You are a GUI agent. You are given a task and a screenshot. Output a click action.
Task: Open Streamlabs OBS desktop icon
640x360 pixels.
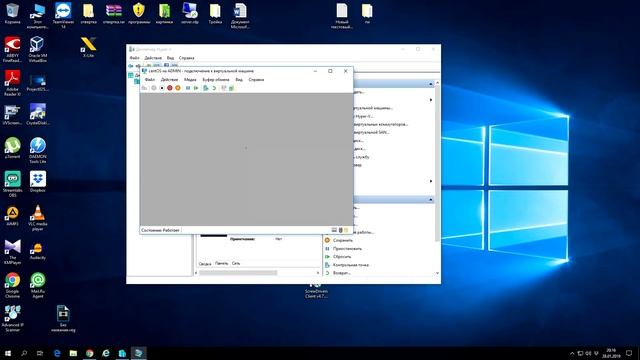(12, 184)
